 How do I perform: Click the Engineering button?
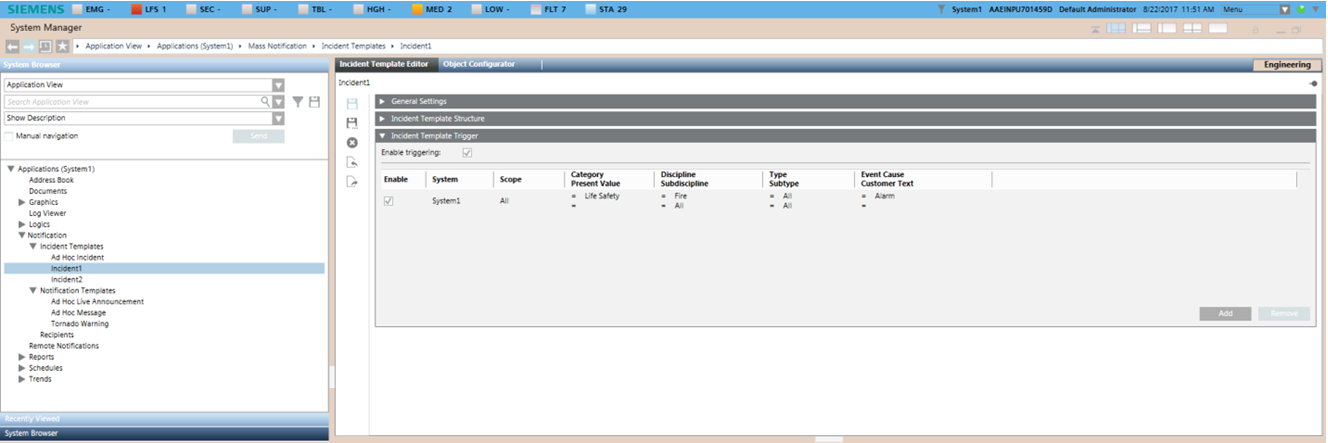pyautogui.click(x=1286, y=65)
